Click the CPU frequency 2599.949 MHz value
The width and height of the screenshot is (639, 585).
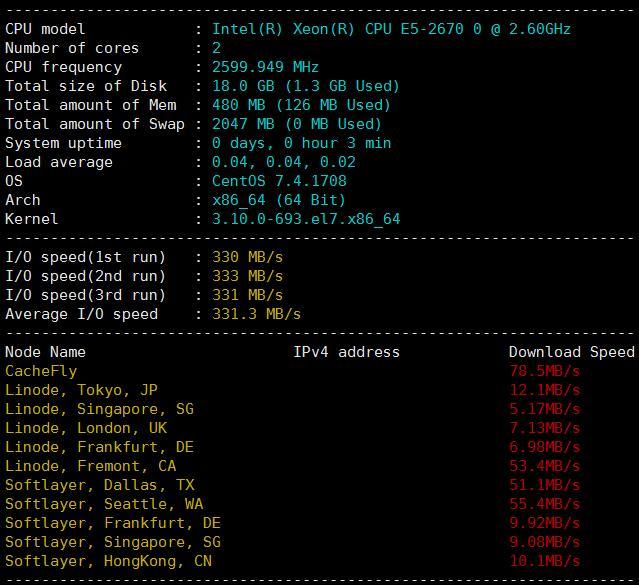[265, 67]
